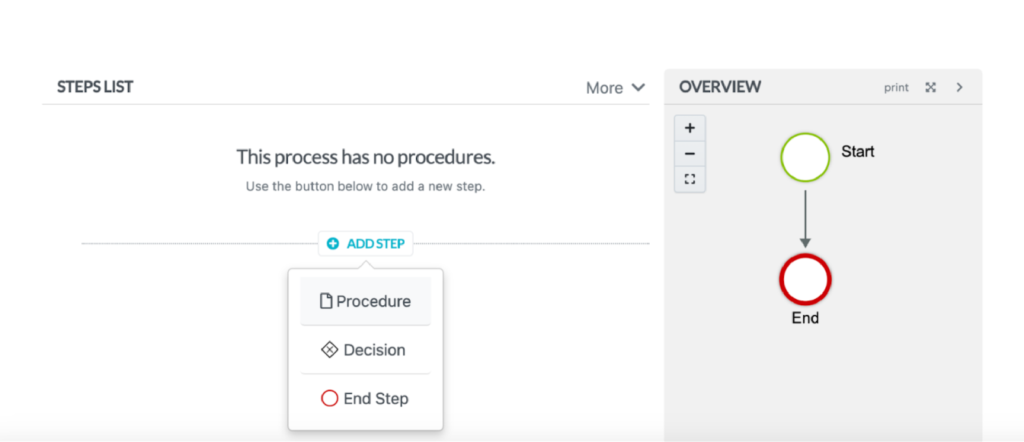Pick End Step from the add step menu

tap(365, 398)
